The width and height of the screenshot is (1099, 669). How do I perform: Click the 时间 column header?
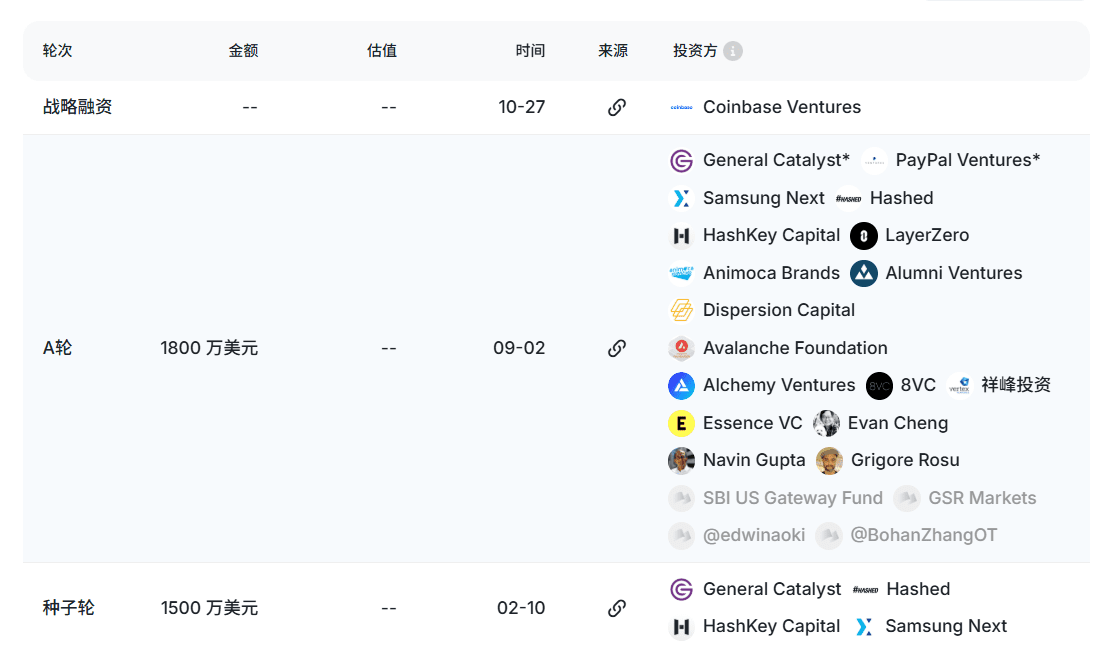click(530, 51)
